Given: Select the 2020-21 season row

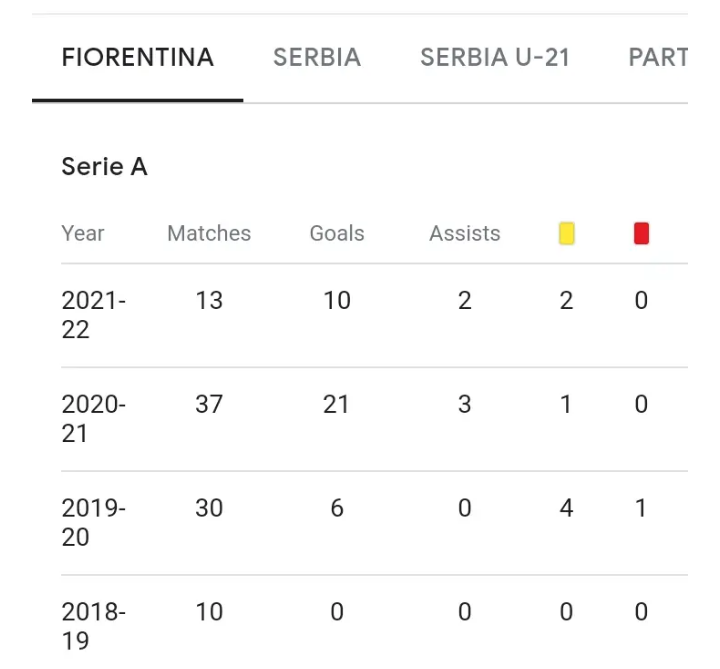Looking at the screenshot, I should (374, 419).
